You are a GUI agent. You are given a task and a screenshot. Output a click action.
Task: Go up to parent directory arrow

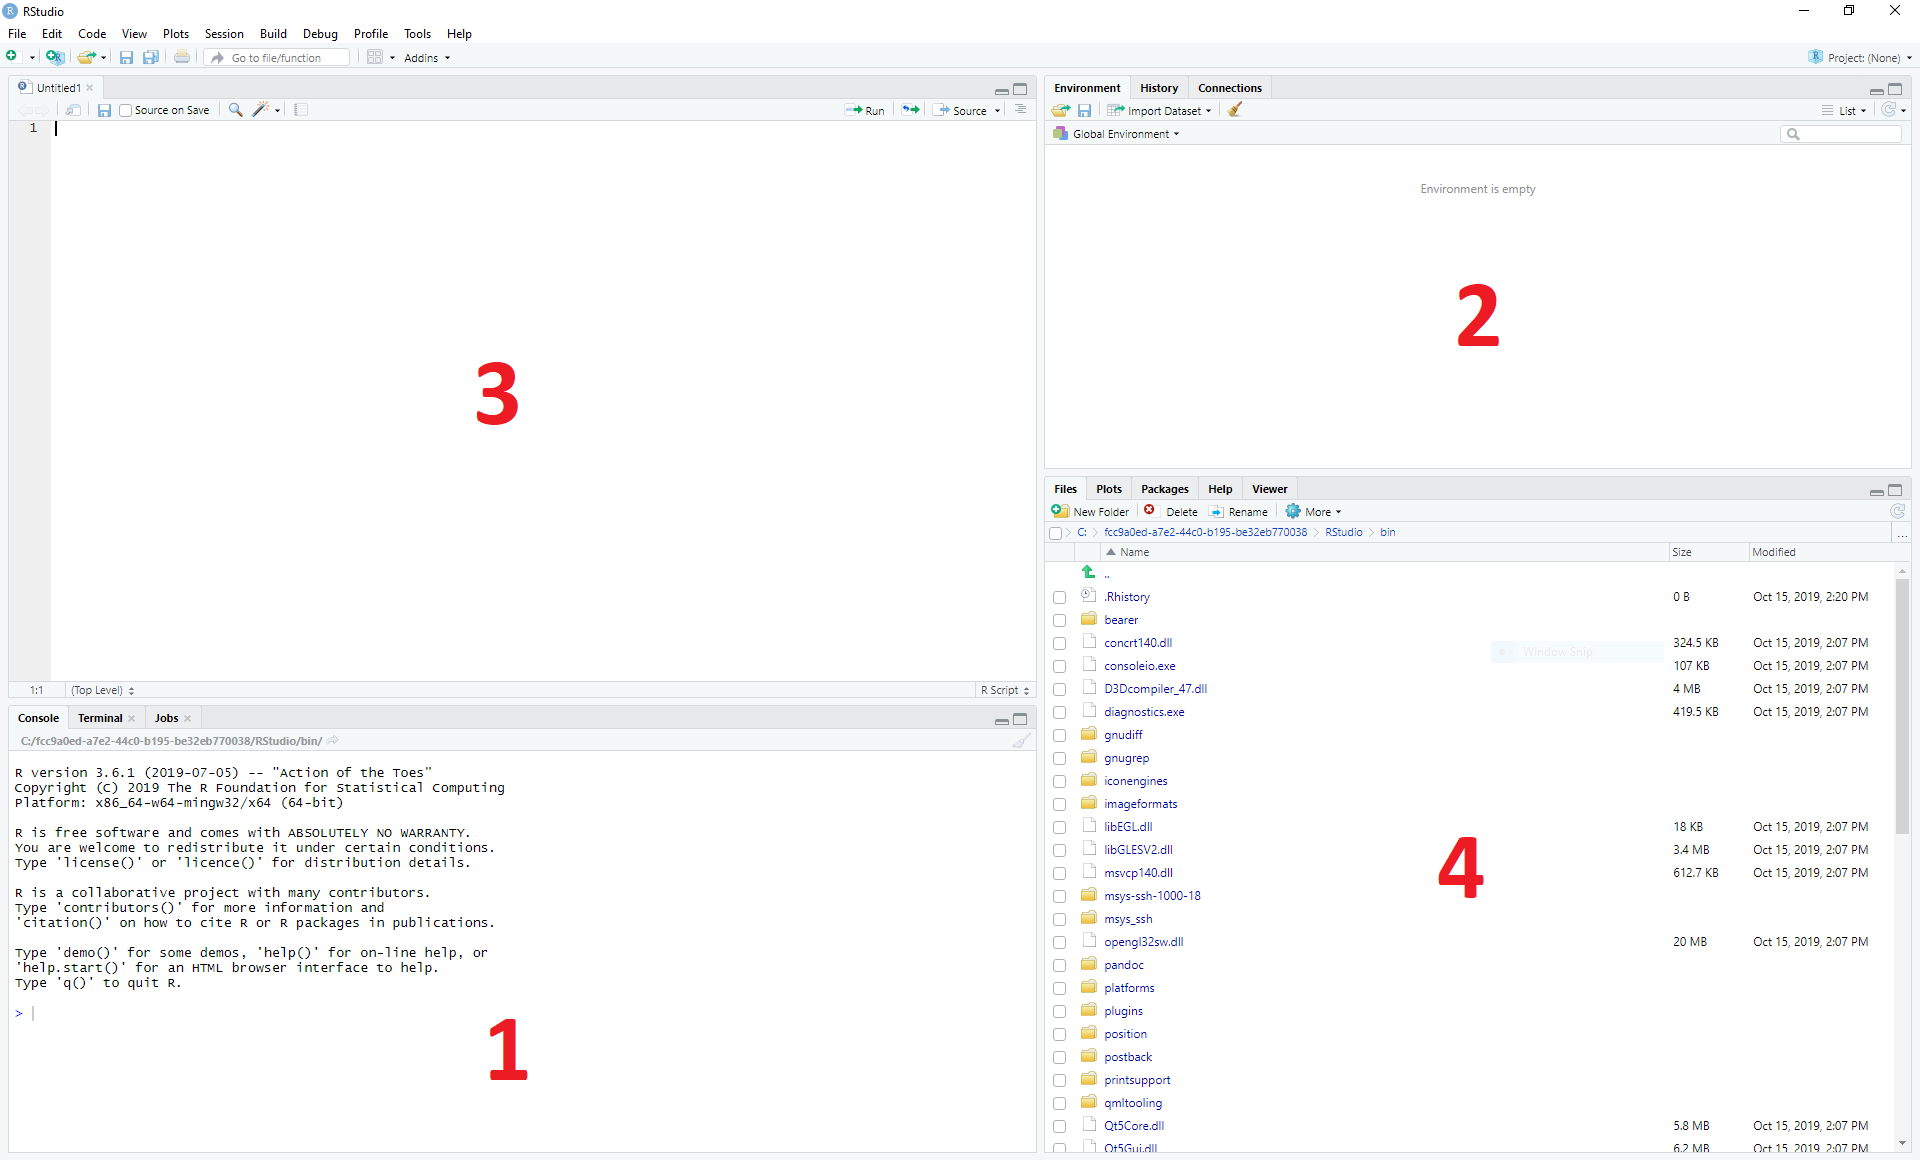[1089, 573]
